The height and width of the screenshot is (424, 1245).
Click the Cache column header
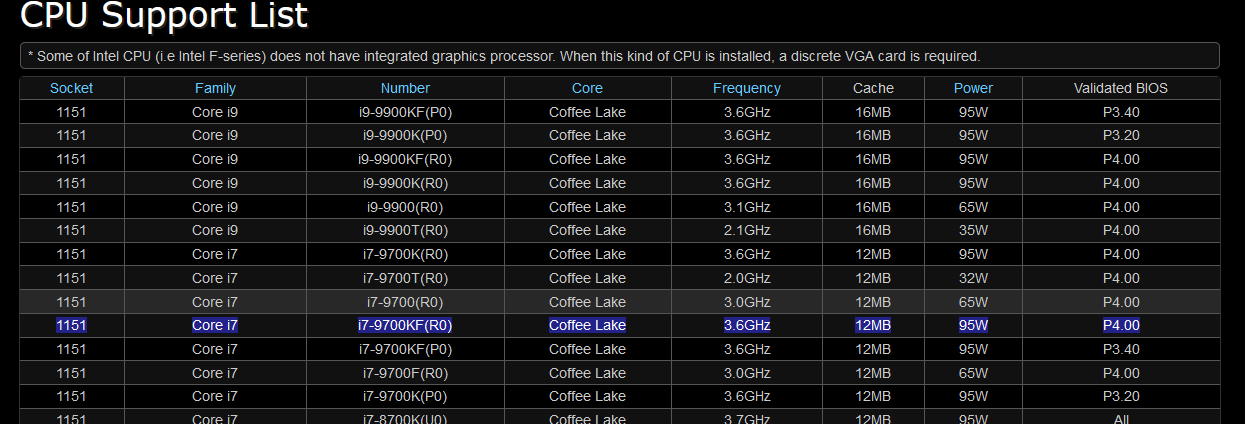point(873,88)
